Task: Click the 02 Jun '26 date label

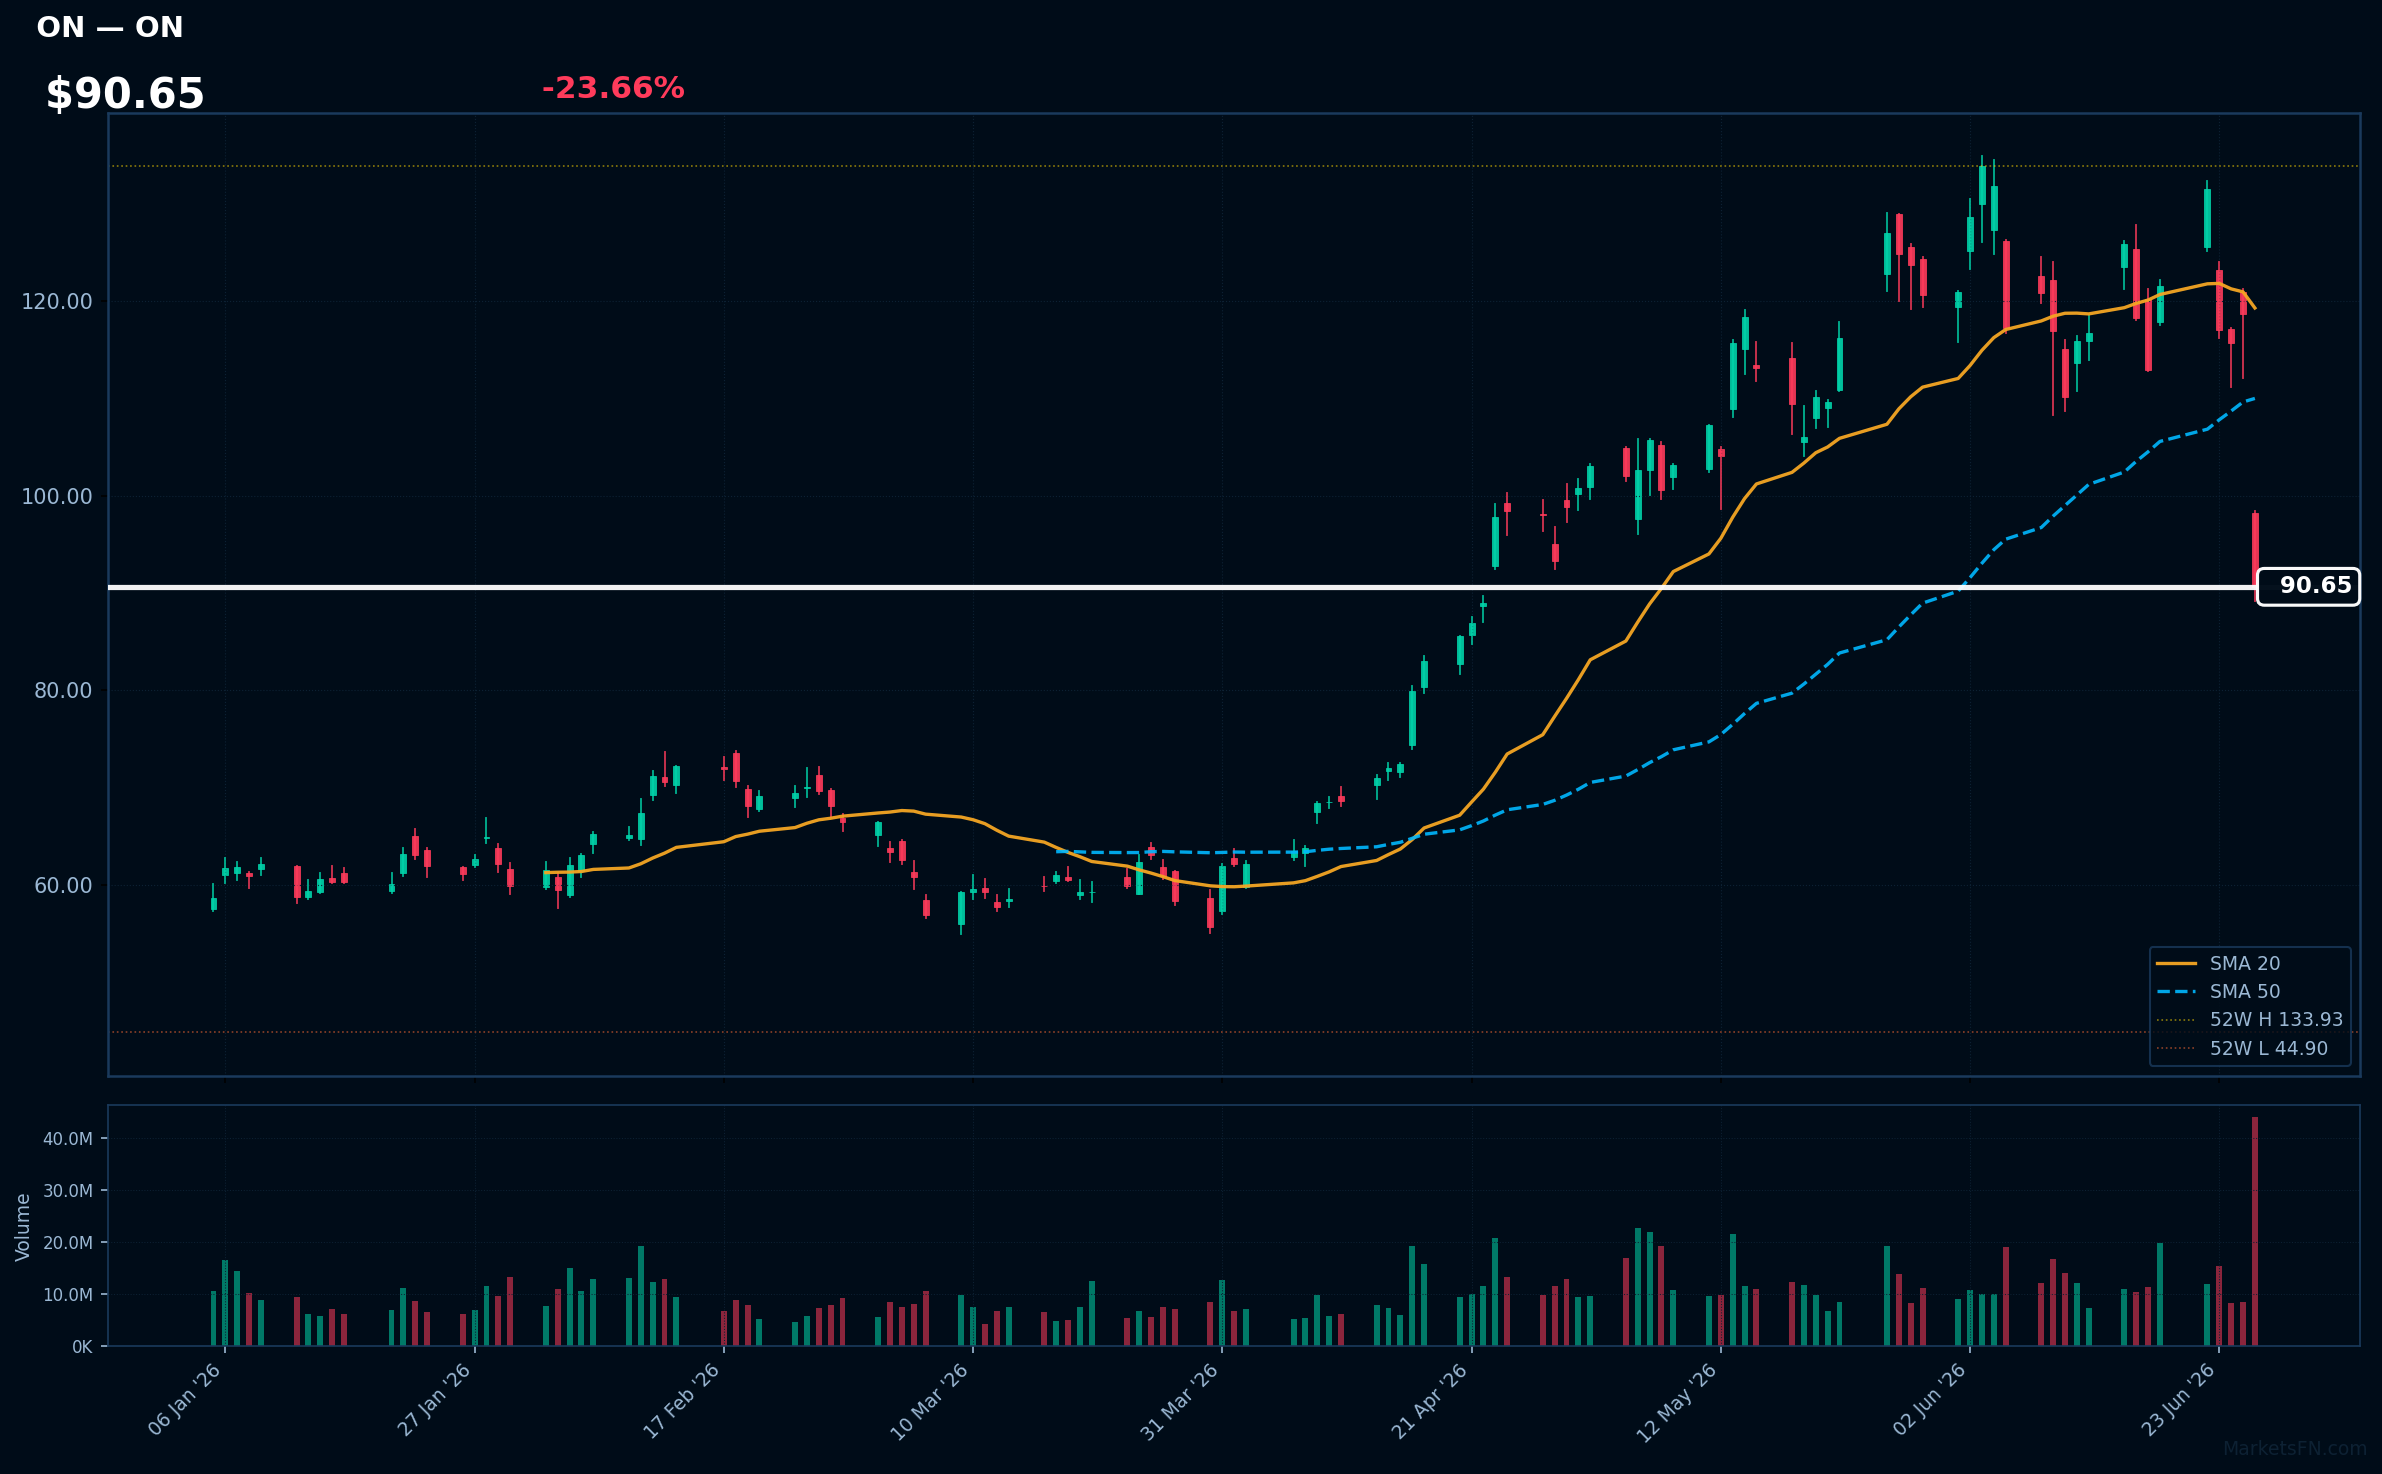Action: pos(1930,1400)
